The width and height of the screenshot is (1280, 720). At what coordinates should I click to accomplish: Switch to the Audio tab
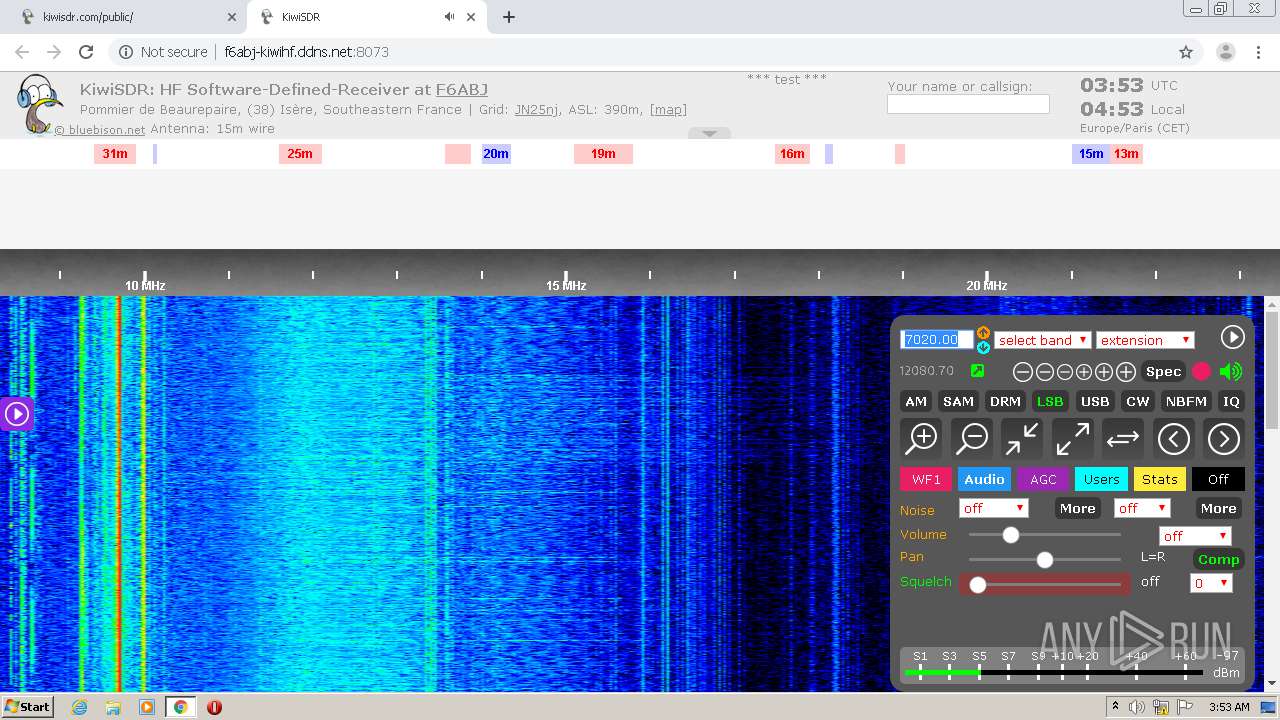[984, 479]
